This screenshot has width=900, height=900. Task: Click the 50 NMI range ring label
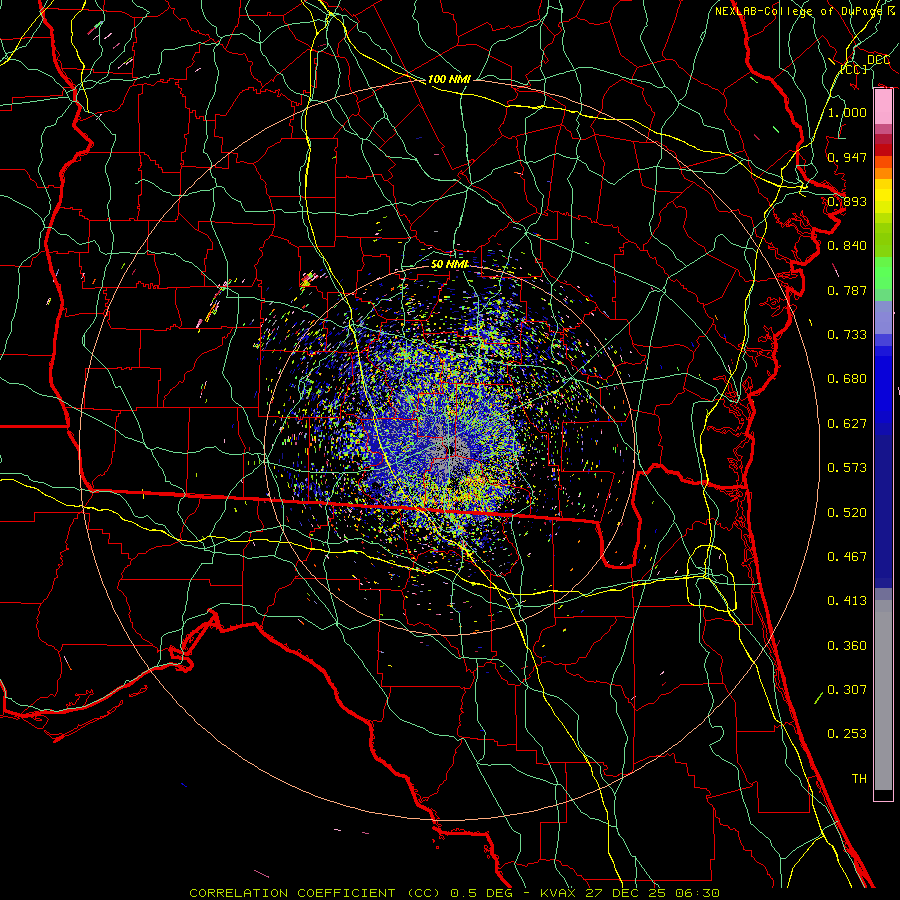click(449, 264)
